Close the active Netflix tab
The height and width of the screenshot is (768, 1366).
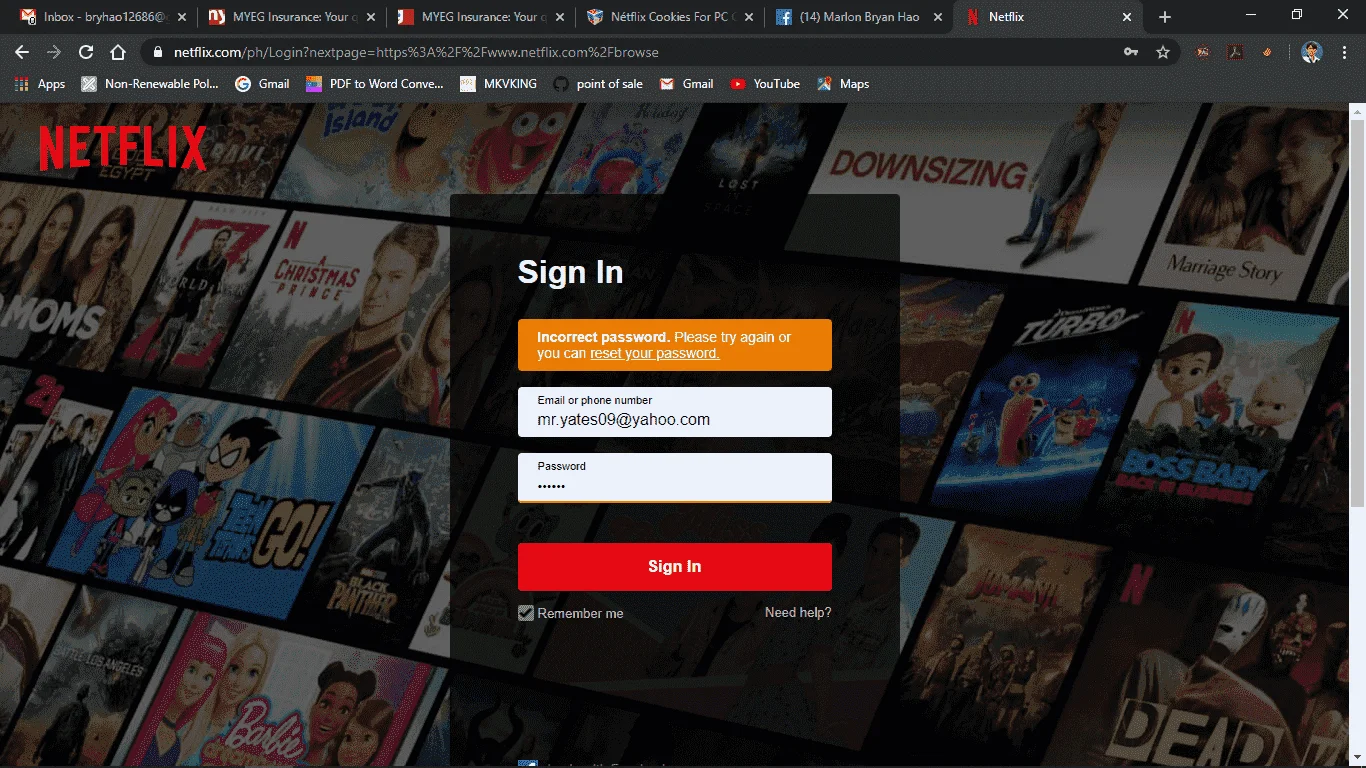[1127, 17]
